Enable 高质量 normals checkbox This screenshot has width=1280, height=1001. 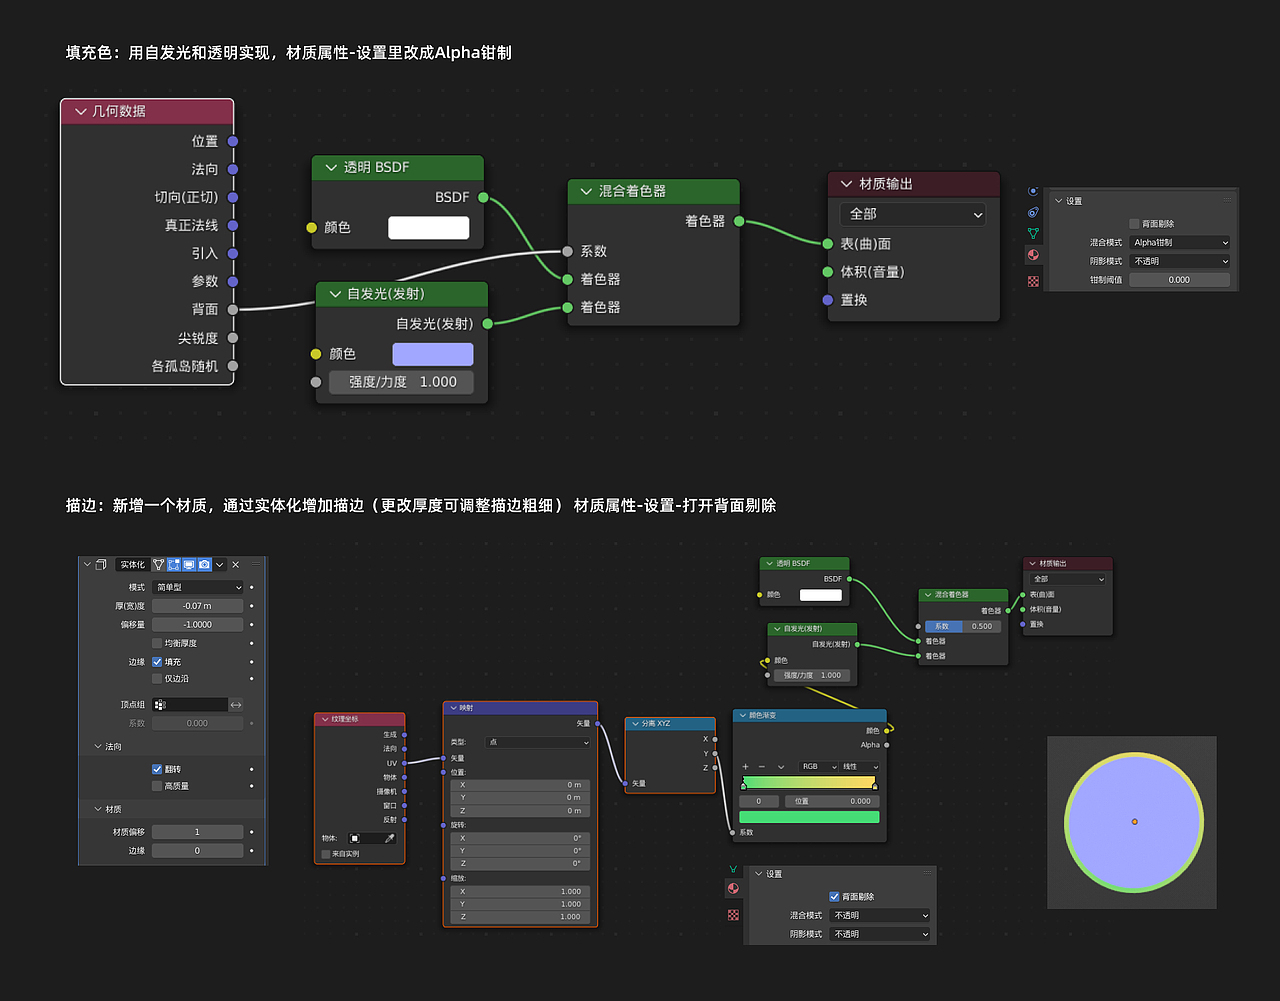(x=157, y=786)
